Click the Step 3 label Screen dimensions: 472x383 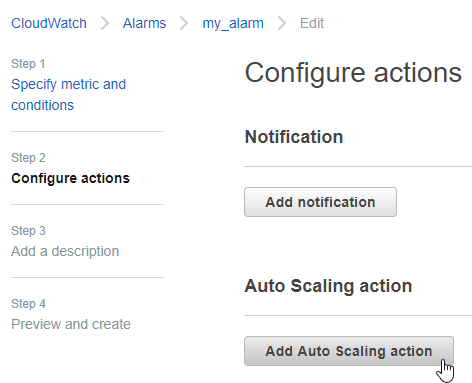pyautogui.click(x=28, y=231)
